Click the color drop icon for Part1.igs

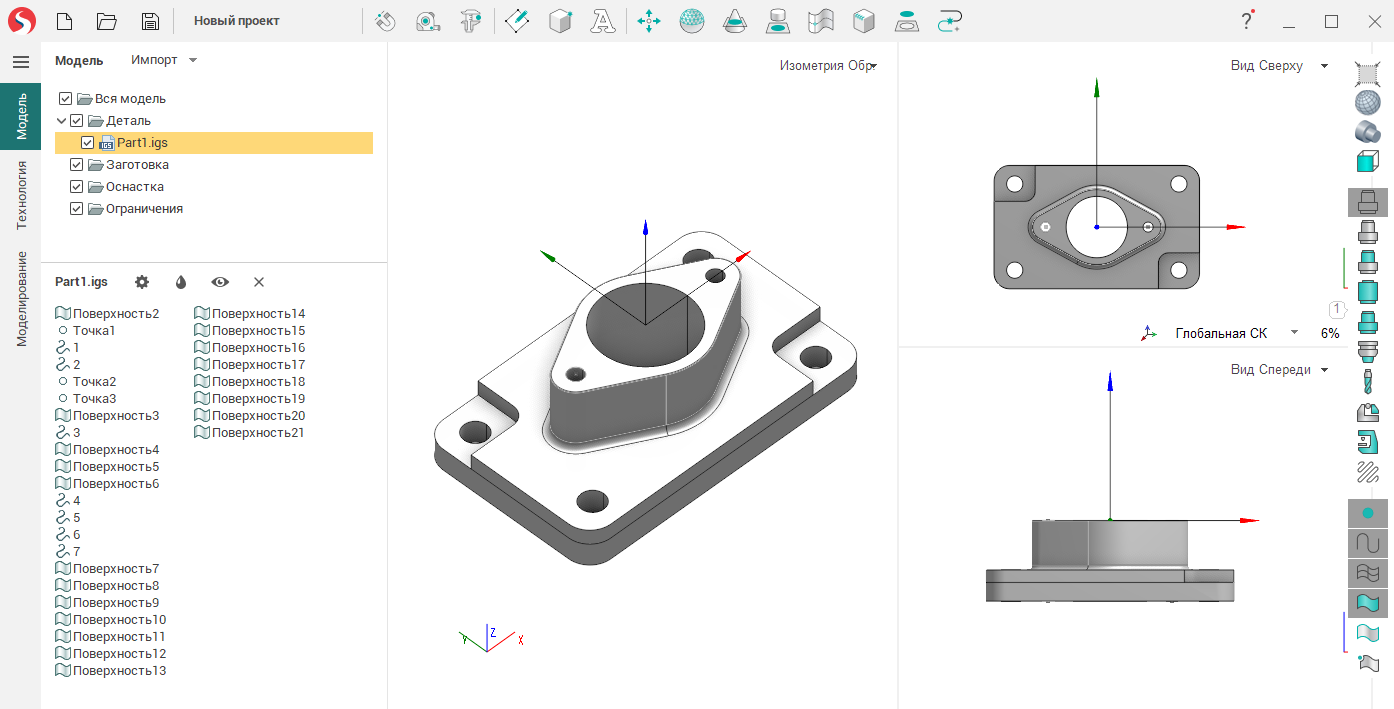[x=181, y=282]
